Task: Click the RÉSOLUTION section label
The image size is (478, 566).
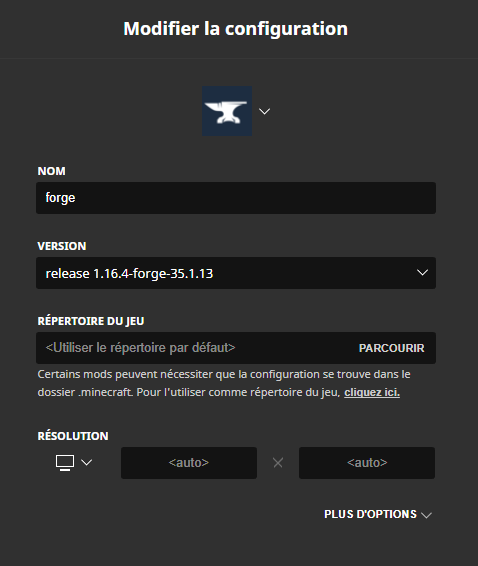Action: [x=73, y=436]
